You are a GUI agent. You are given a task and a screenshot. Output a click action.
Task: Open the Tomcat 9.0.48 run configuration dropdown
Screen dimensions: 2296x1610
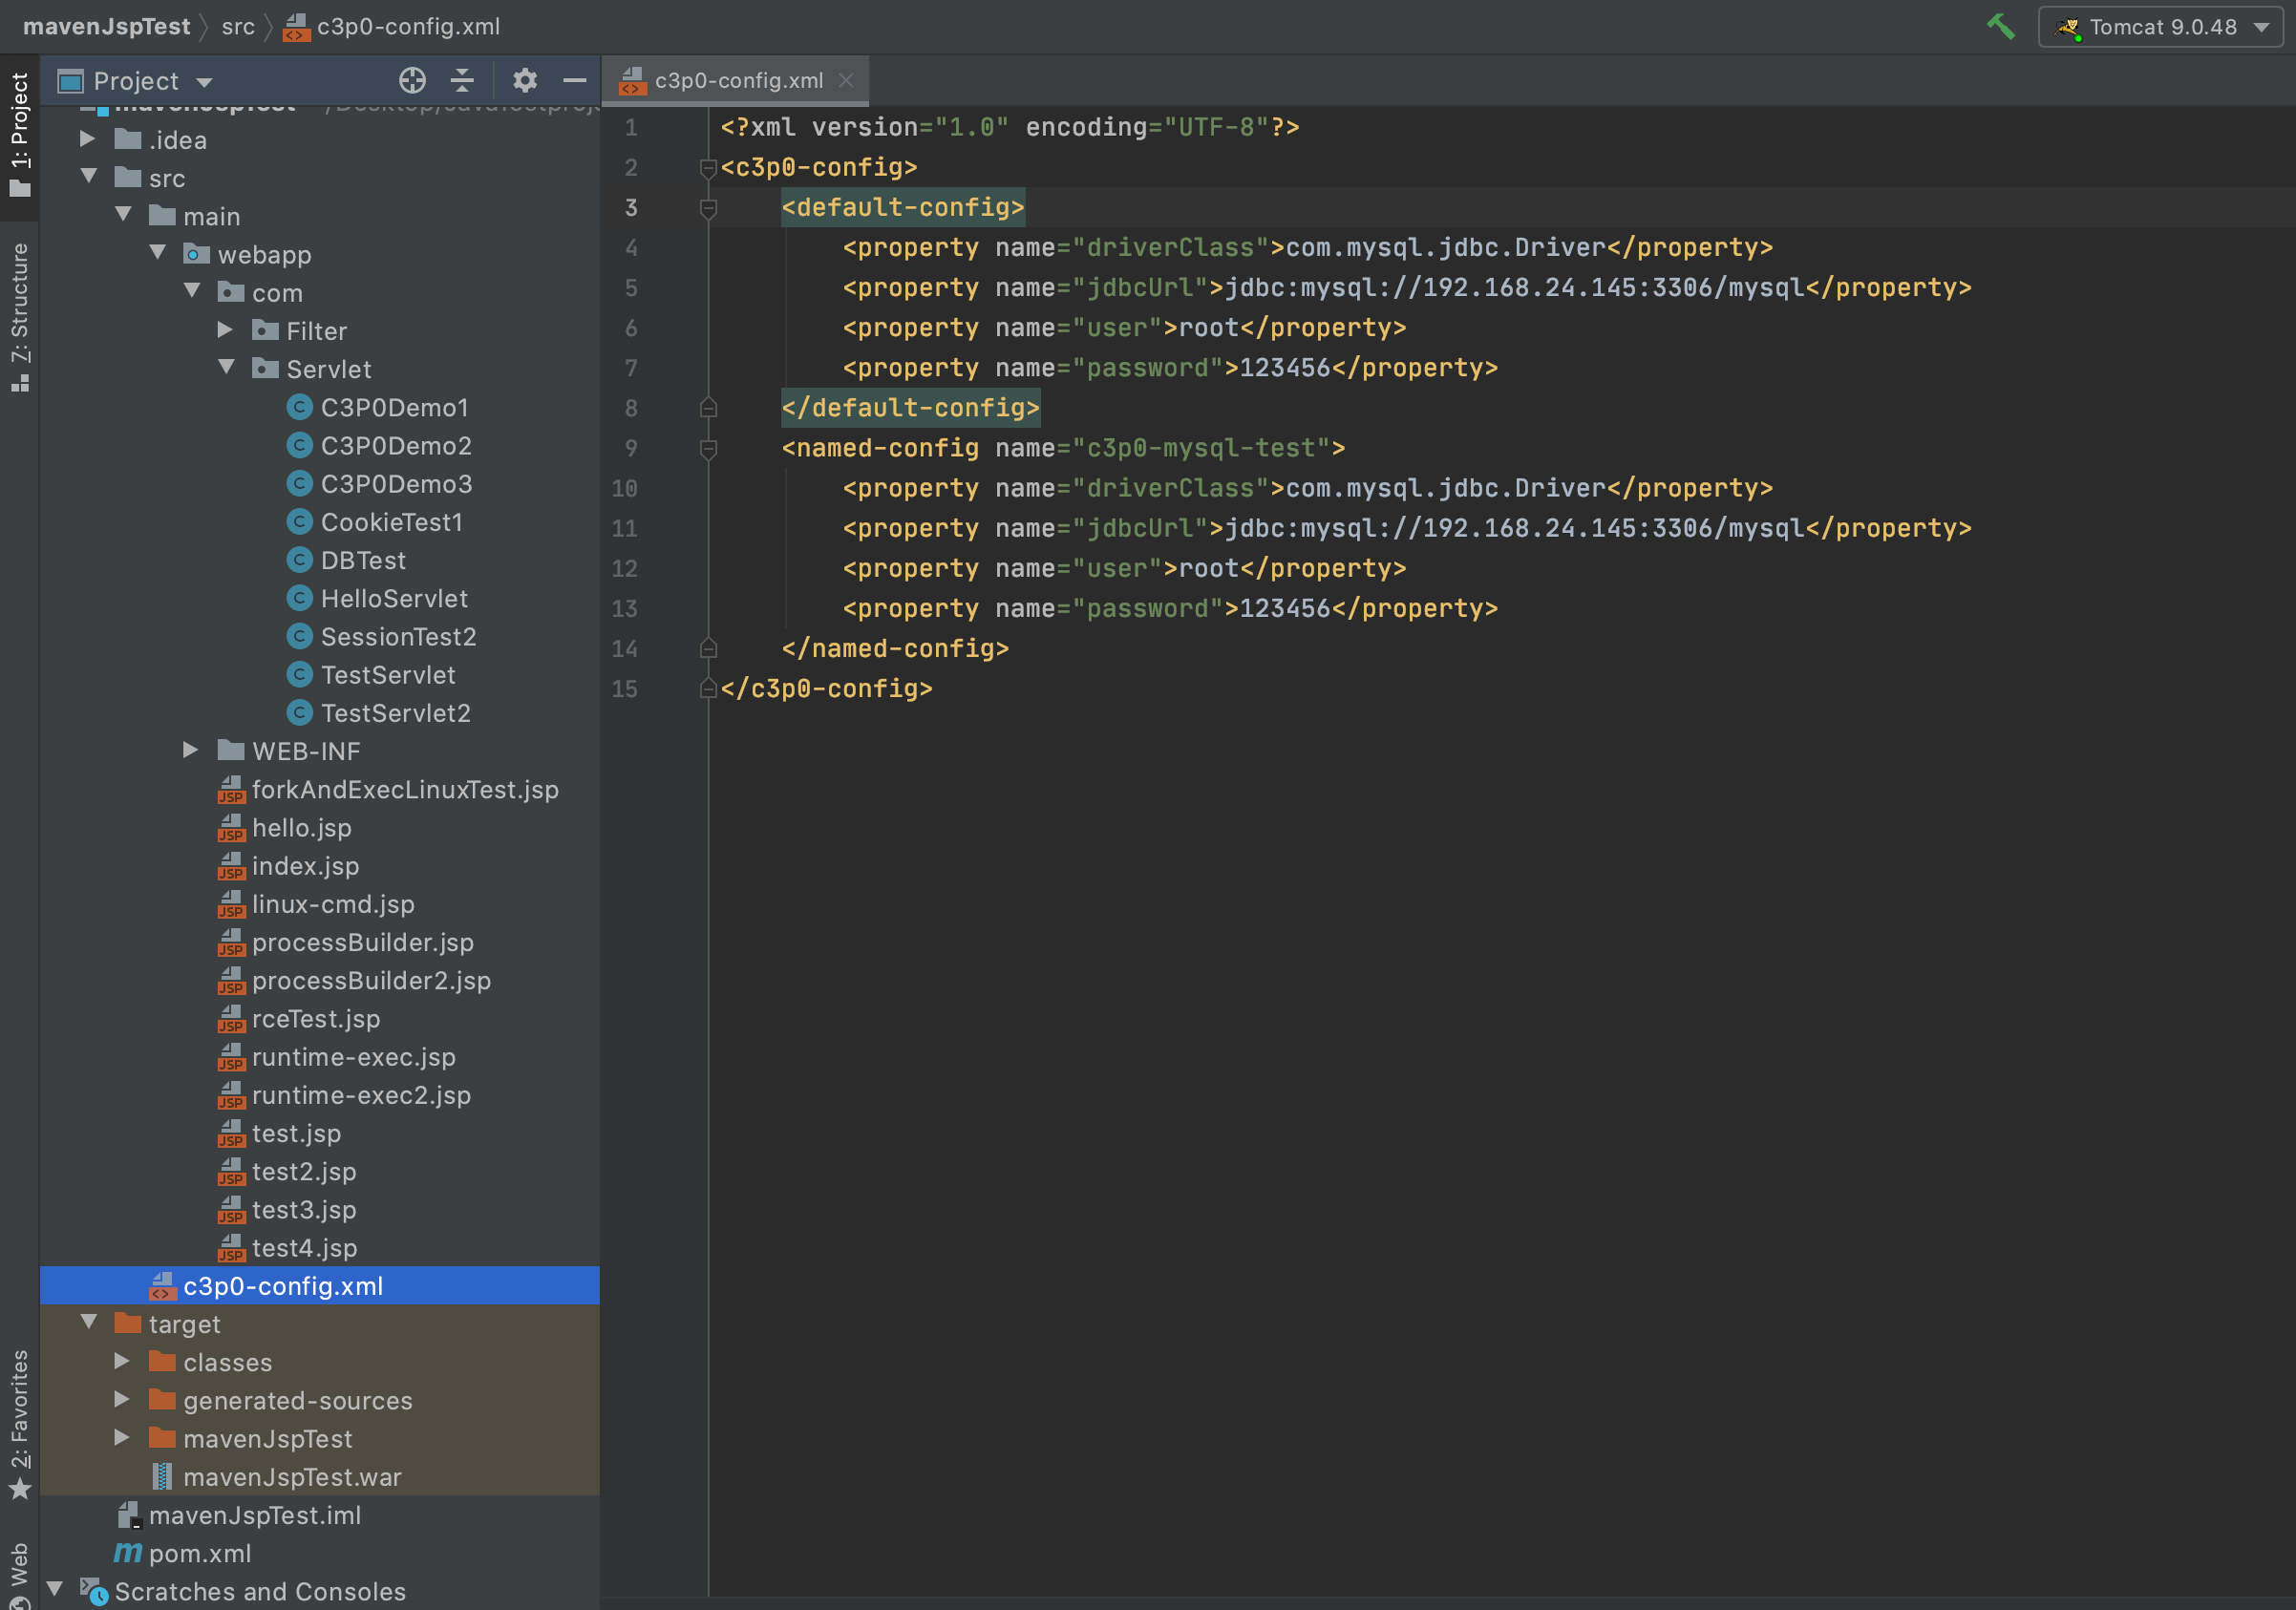[x=2160, y=27]
